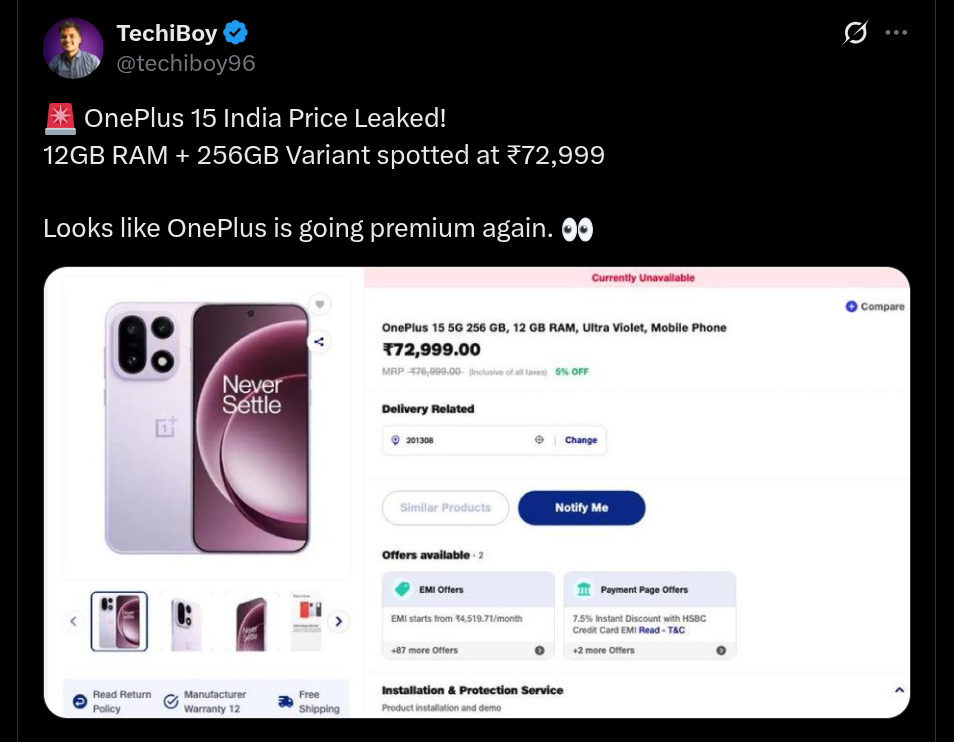Go to the previous product thumbnail with the left arrow
This screenshot has width=954, height=742.
tap(73, 621)
